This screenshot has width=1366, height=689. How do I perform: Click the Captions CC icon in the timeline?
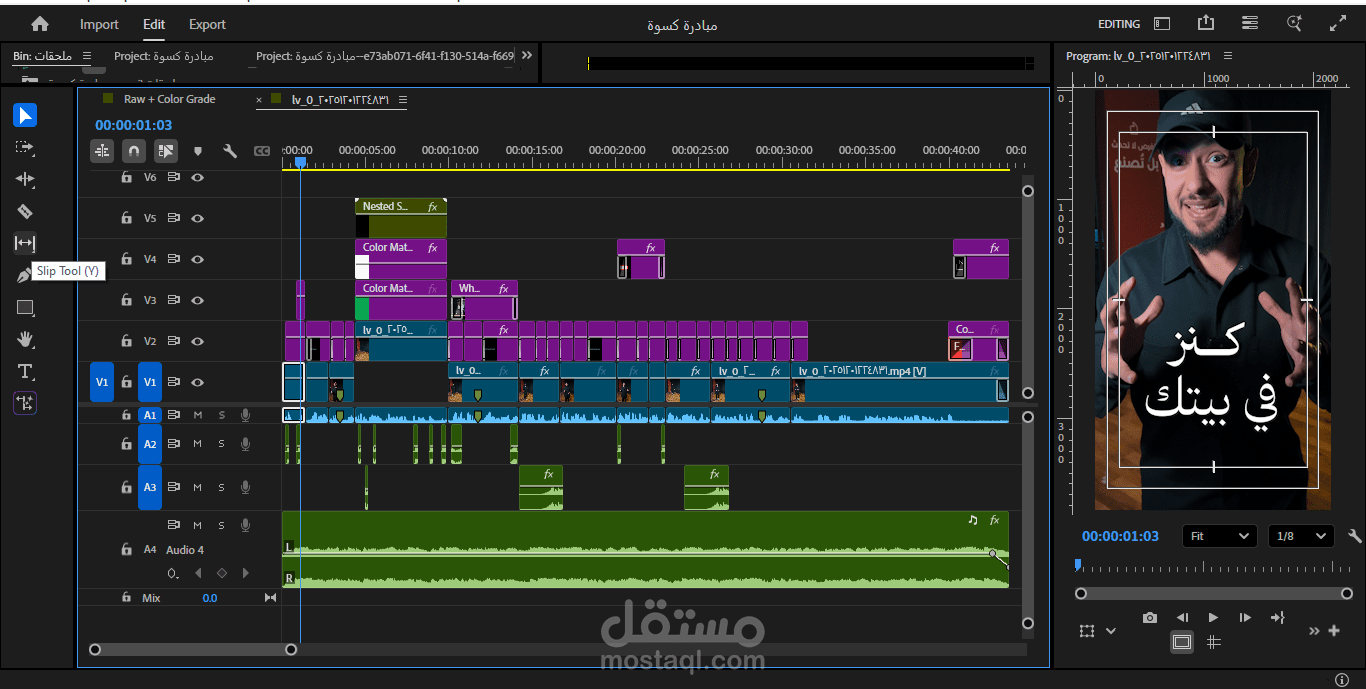261,150
